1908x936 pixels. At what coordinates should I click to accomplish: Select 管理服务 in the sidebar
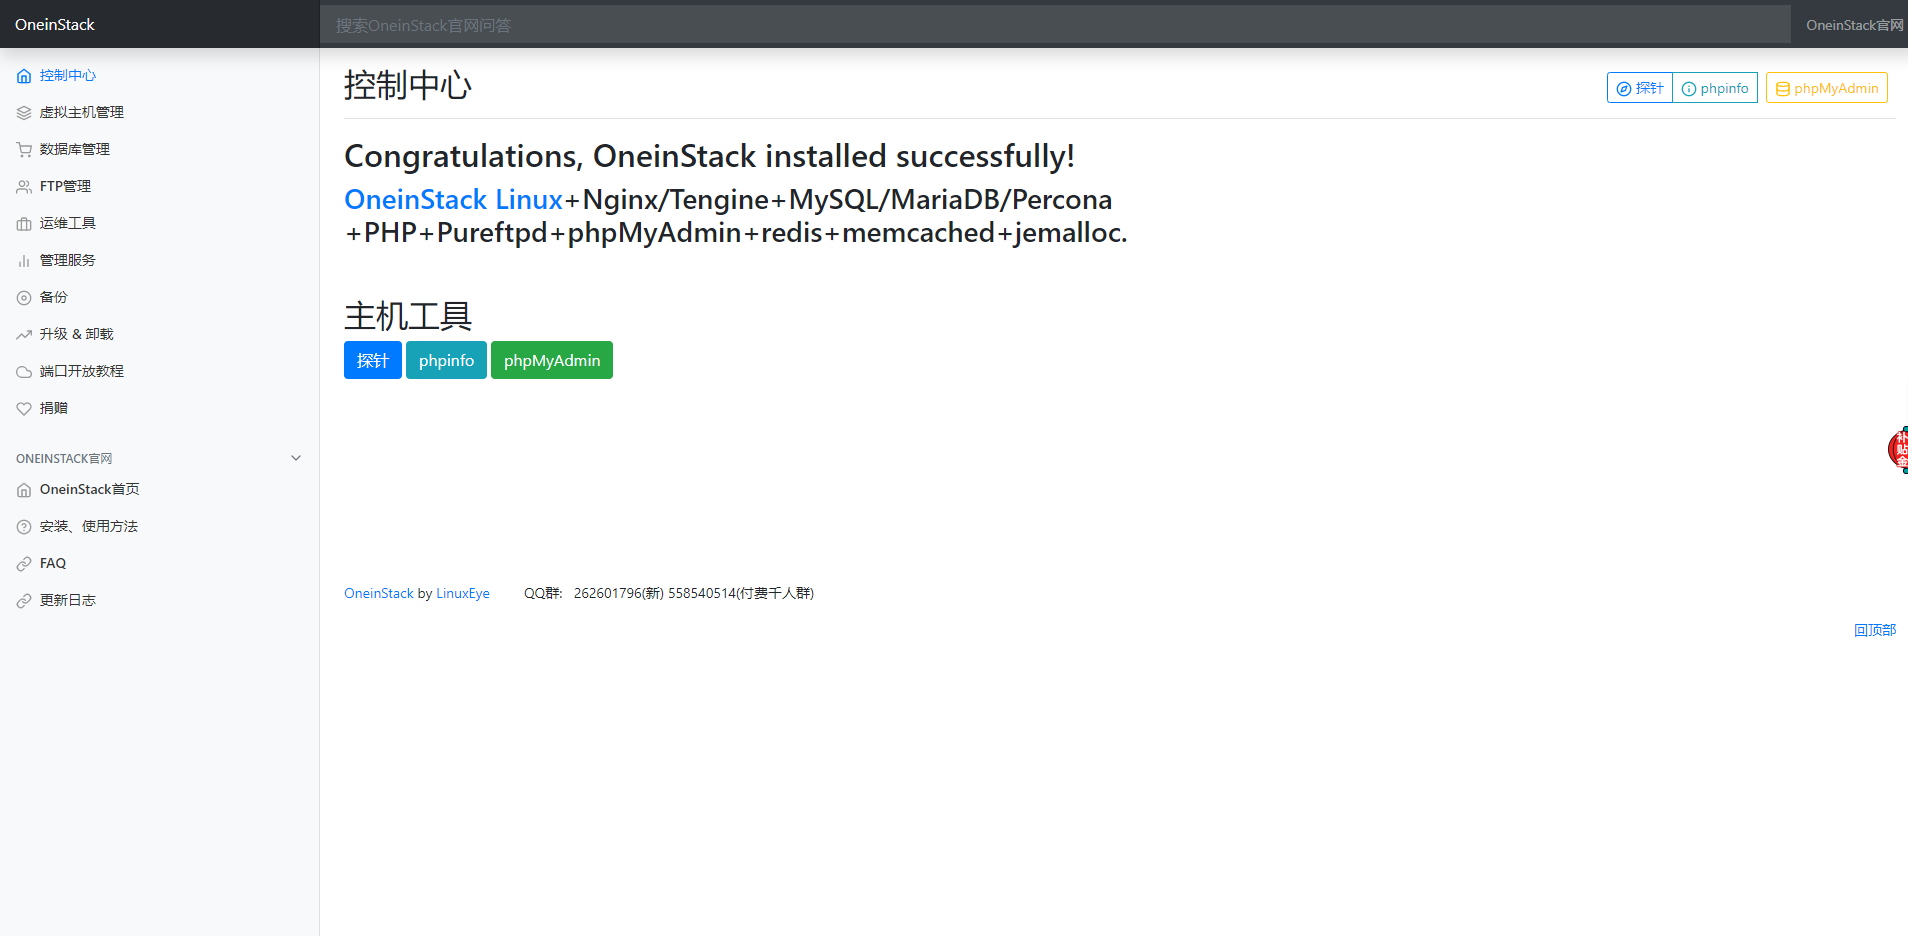[68, 260]
